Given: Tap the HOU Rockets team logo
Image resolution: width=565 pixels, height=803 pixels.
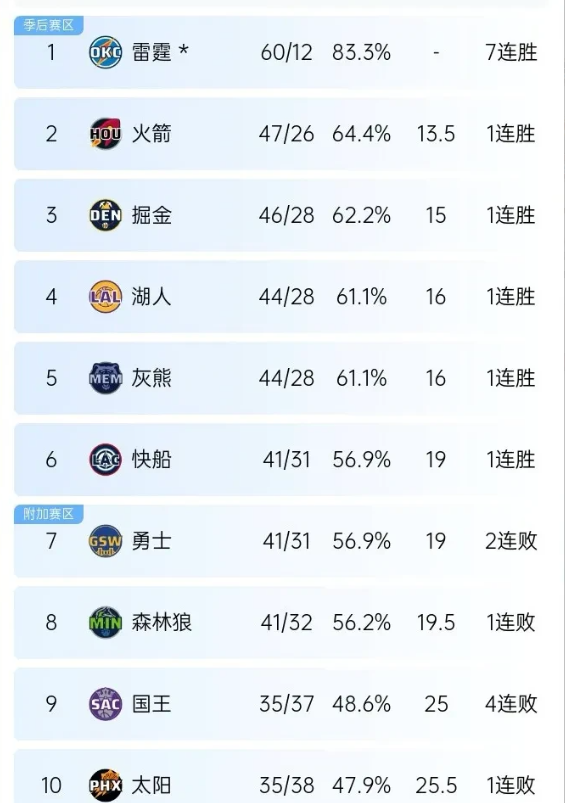Looking at the screenshot, I should pyautogui.click(x=106, y=134).
